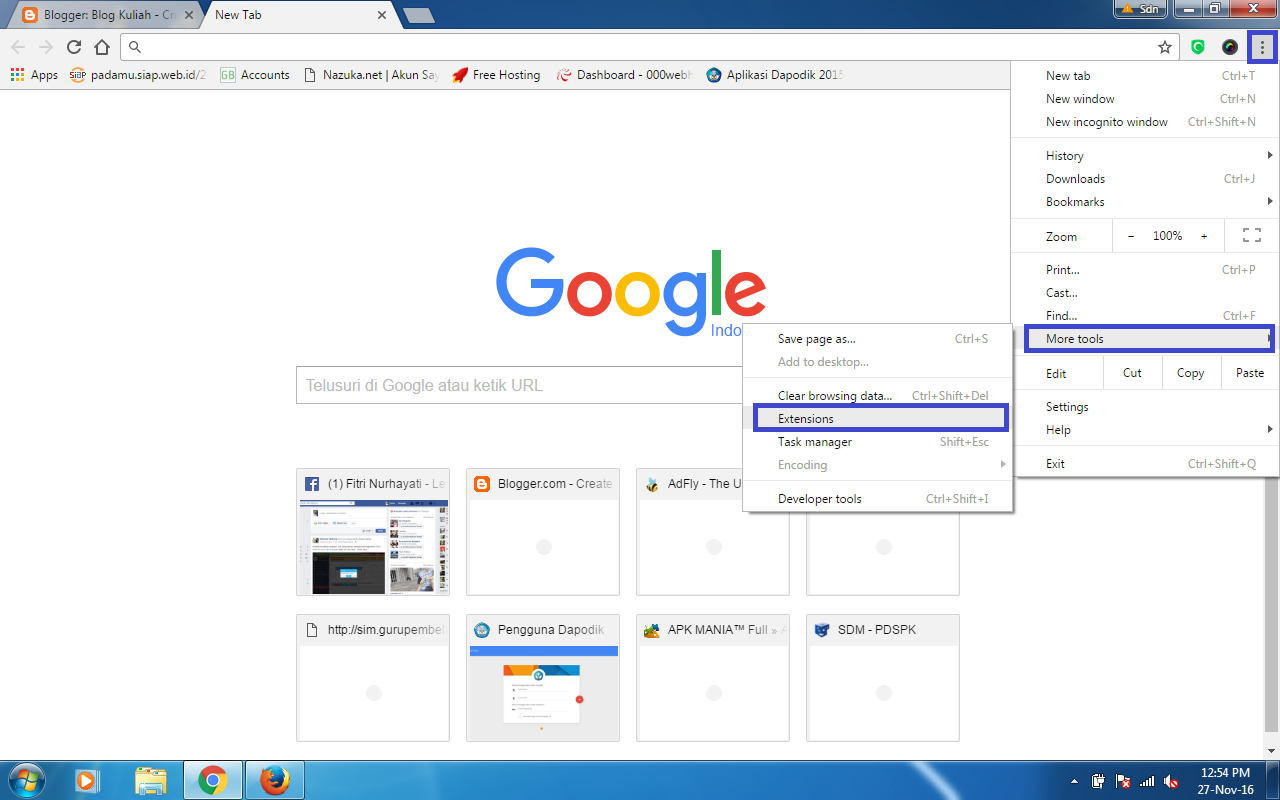Open Task manager from submenu

[x=877, y=442]
